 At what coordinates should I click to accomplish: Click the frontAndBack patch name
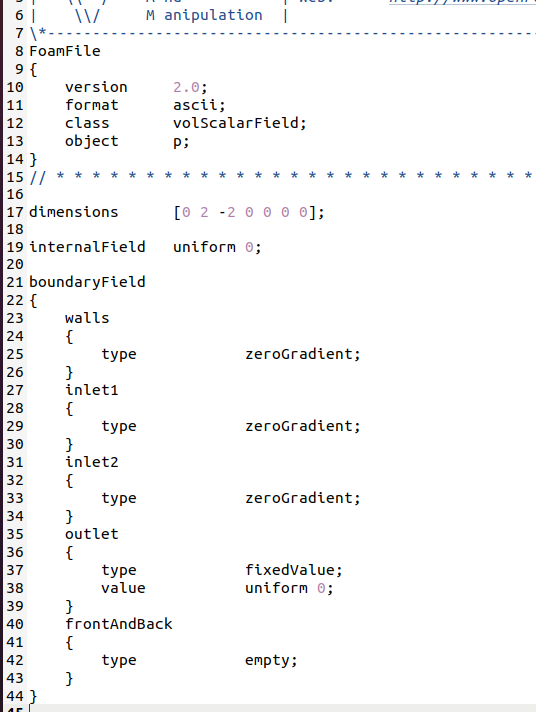point(119,624)
